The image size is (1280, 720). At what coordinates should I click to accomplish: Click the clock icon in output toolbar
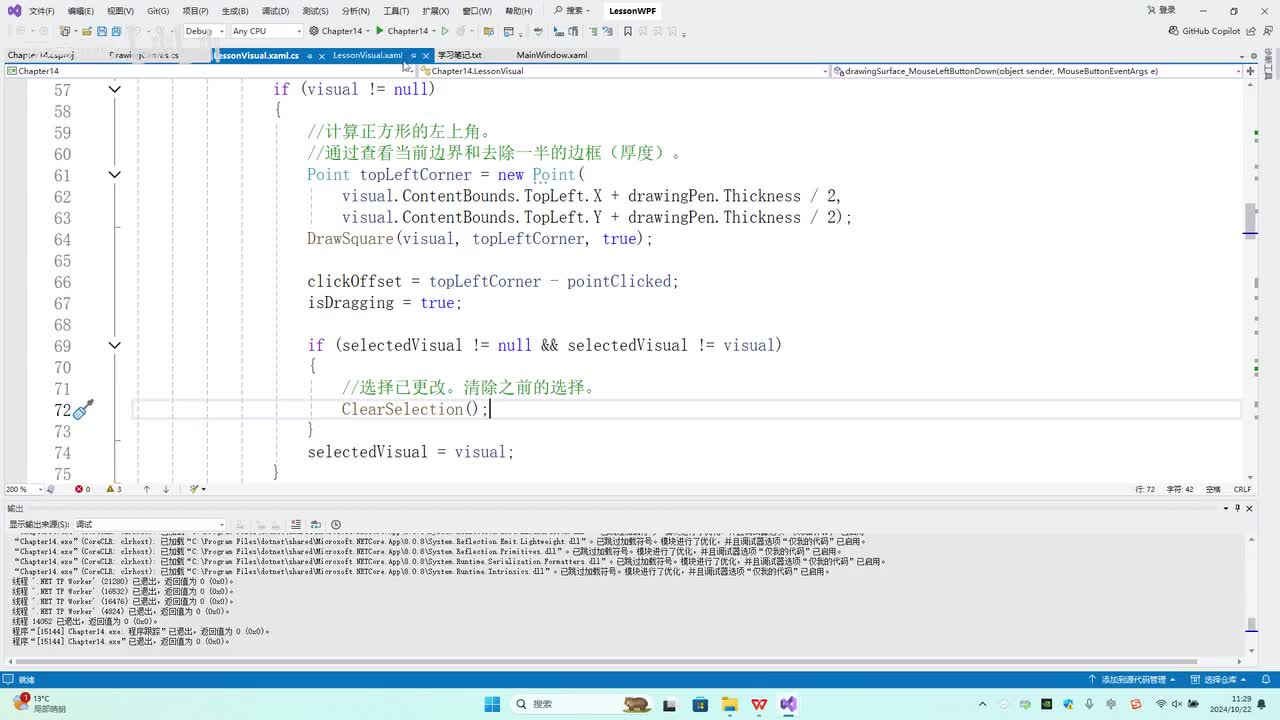click(336, 524)
